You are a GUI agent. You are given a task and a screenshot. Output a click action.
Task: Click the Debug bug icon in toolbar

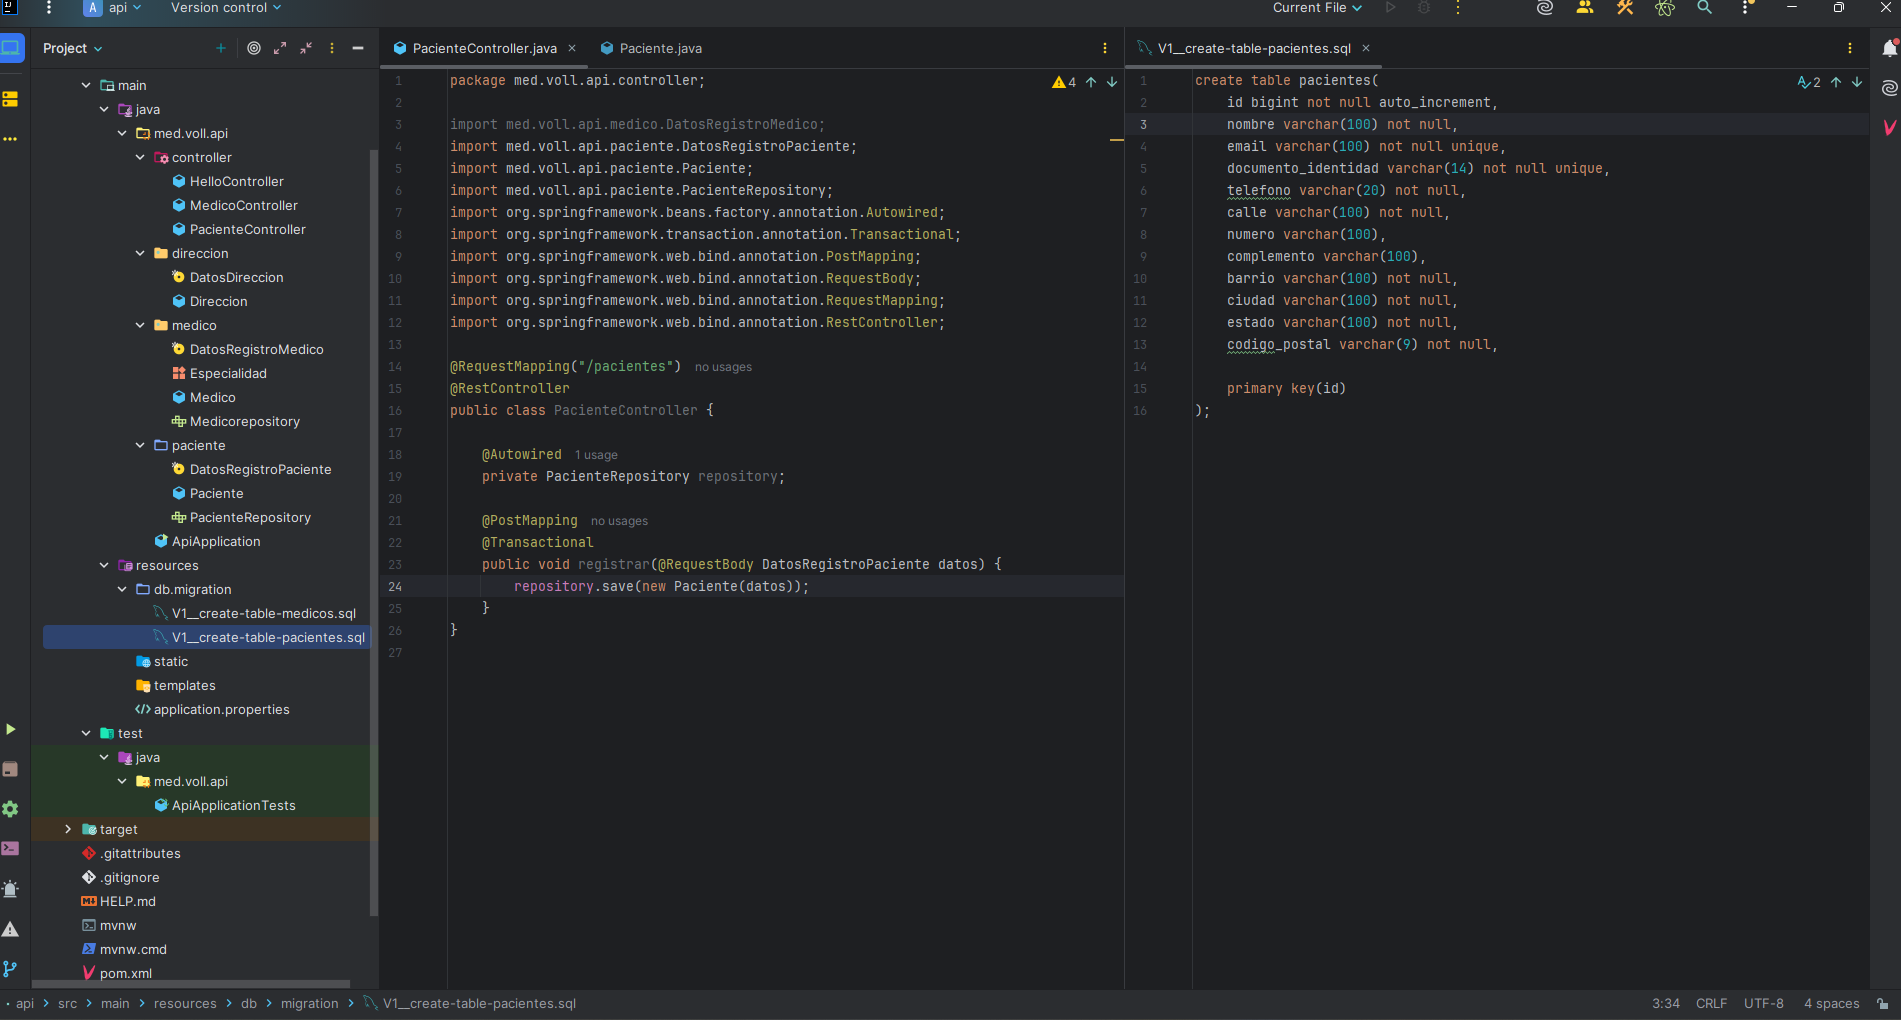1424,8
